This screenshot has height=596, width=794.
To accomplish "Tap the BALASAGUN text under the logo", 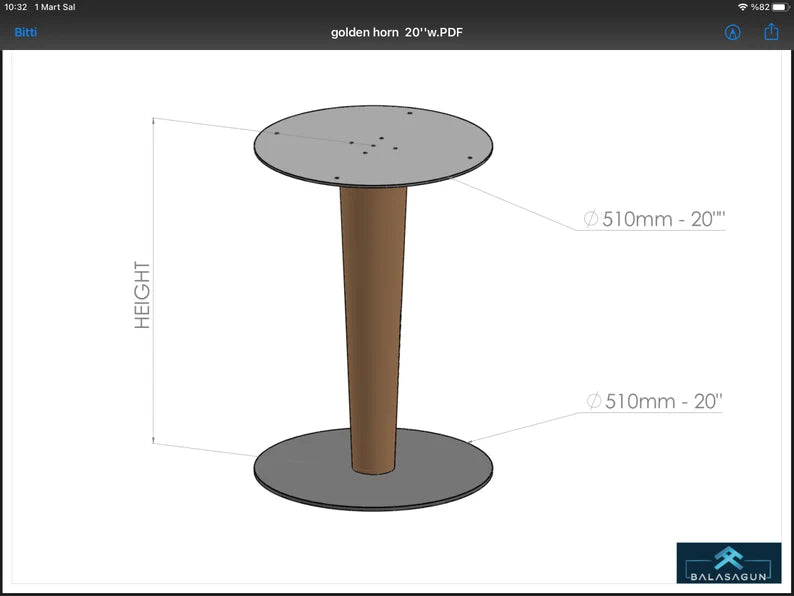I will [x=728, y=576].
